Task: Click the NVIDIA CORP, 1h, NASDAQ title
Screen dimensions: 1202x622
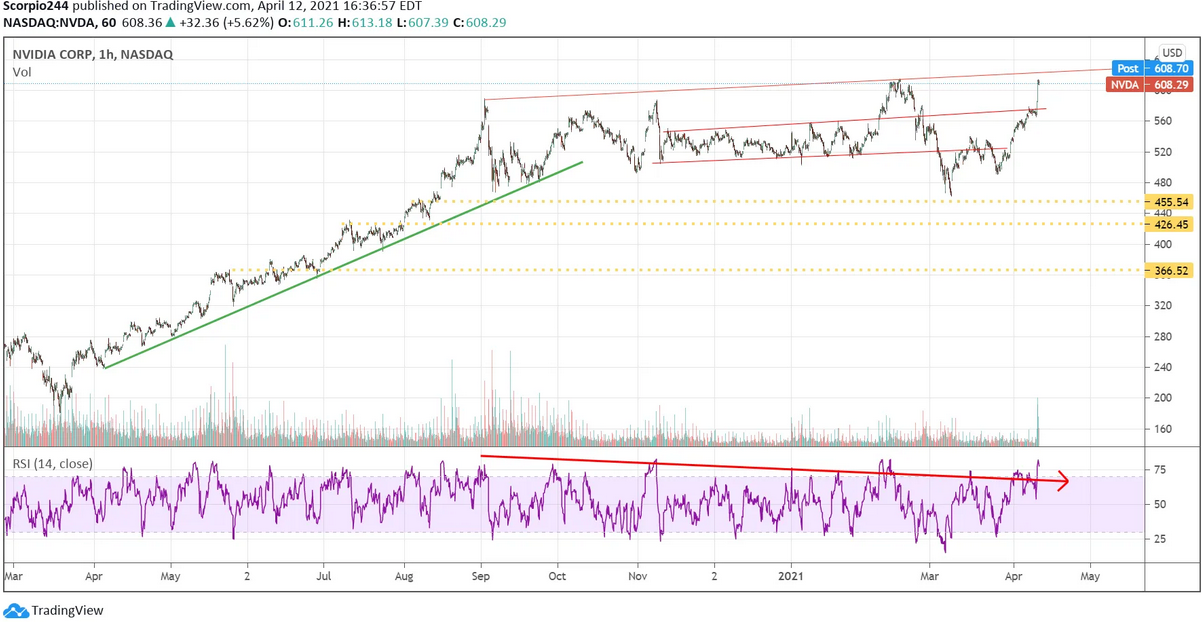Action: coord(92,55)
